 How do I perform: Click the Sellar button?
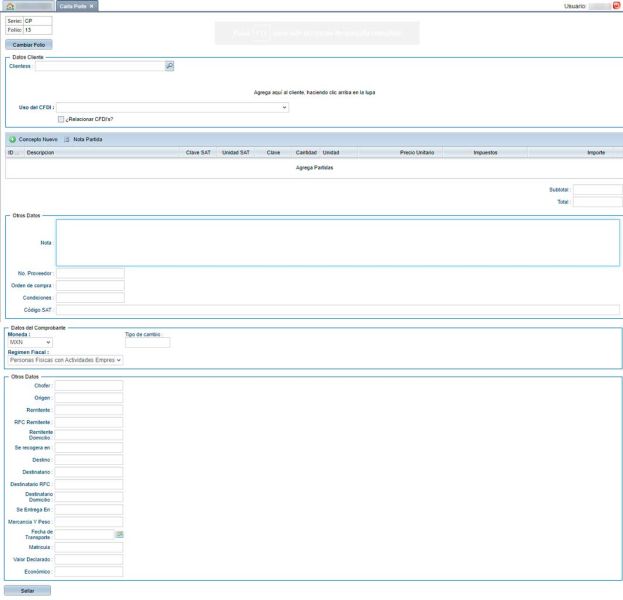coord(27,591)
